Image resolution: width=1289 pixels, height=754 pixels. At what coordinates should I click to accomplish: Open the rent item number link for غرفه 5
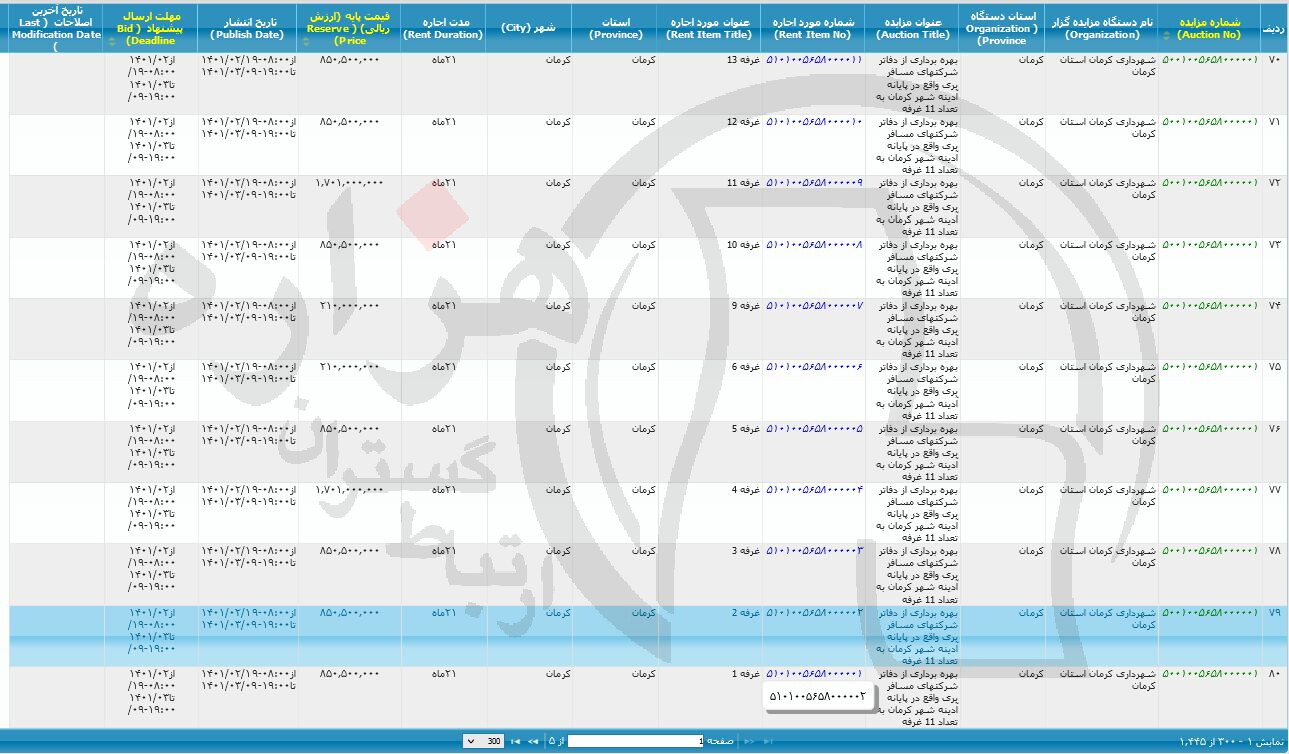[813, 428]
